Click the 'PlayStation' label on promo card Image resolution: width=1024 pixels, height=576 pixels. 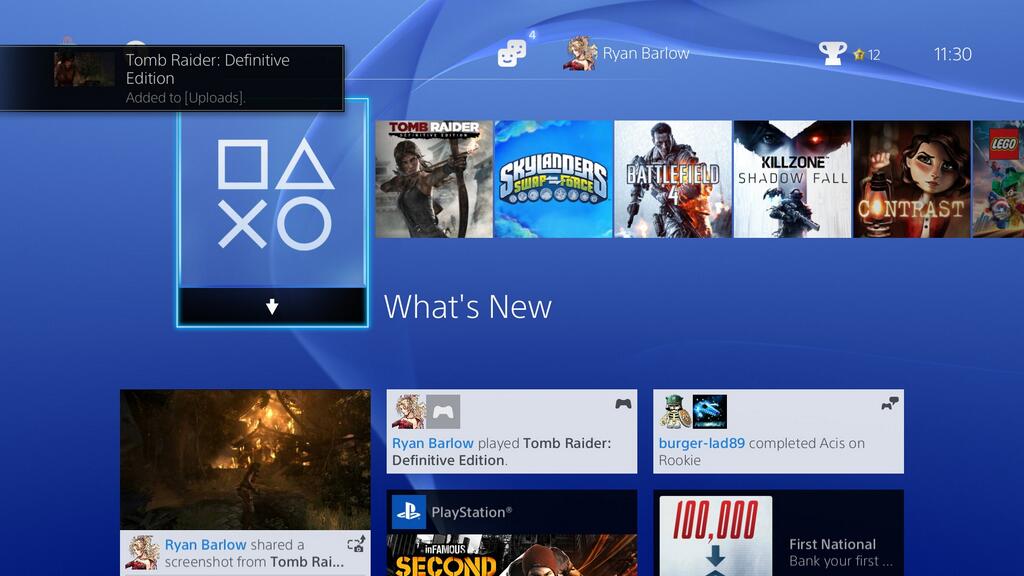click(472, 512)
